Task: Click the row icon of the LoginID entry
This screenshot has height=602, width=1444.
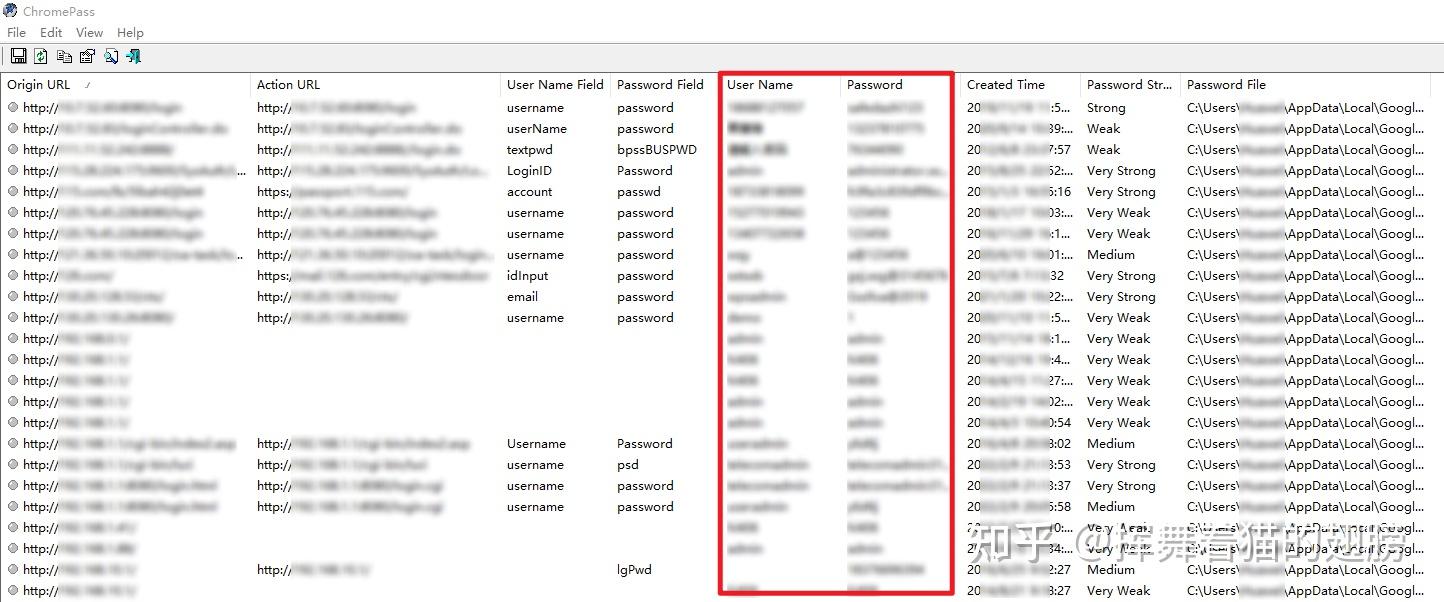Action: click(x=13, y=171)
